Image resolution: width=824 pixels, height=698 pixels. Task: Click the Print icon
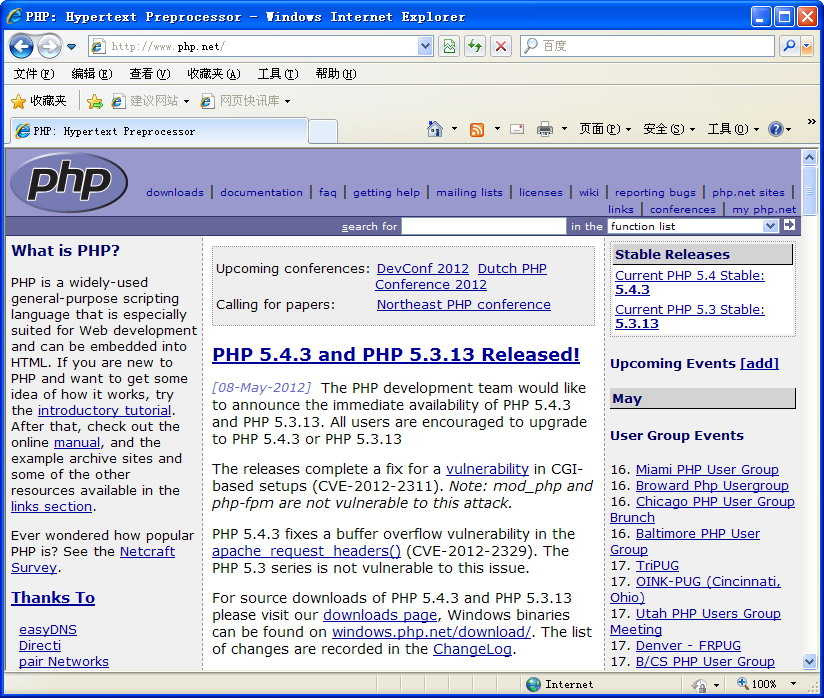point(544,129)
